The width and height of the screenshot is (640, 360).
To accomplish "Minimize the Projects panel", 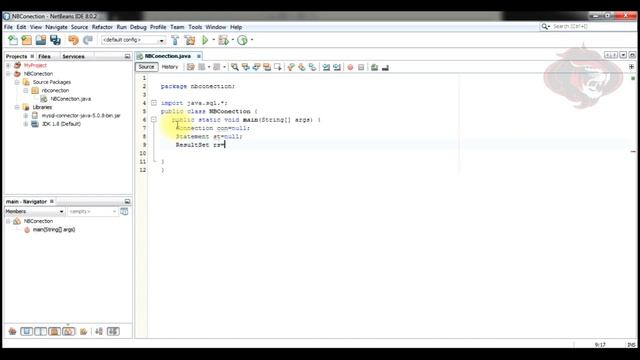I will click(127, 56).
